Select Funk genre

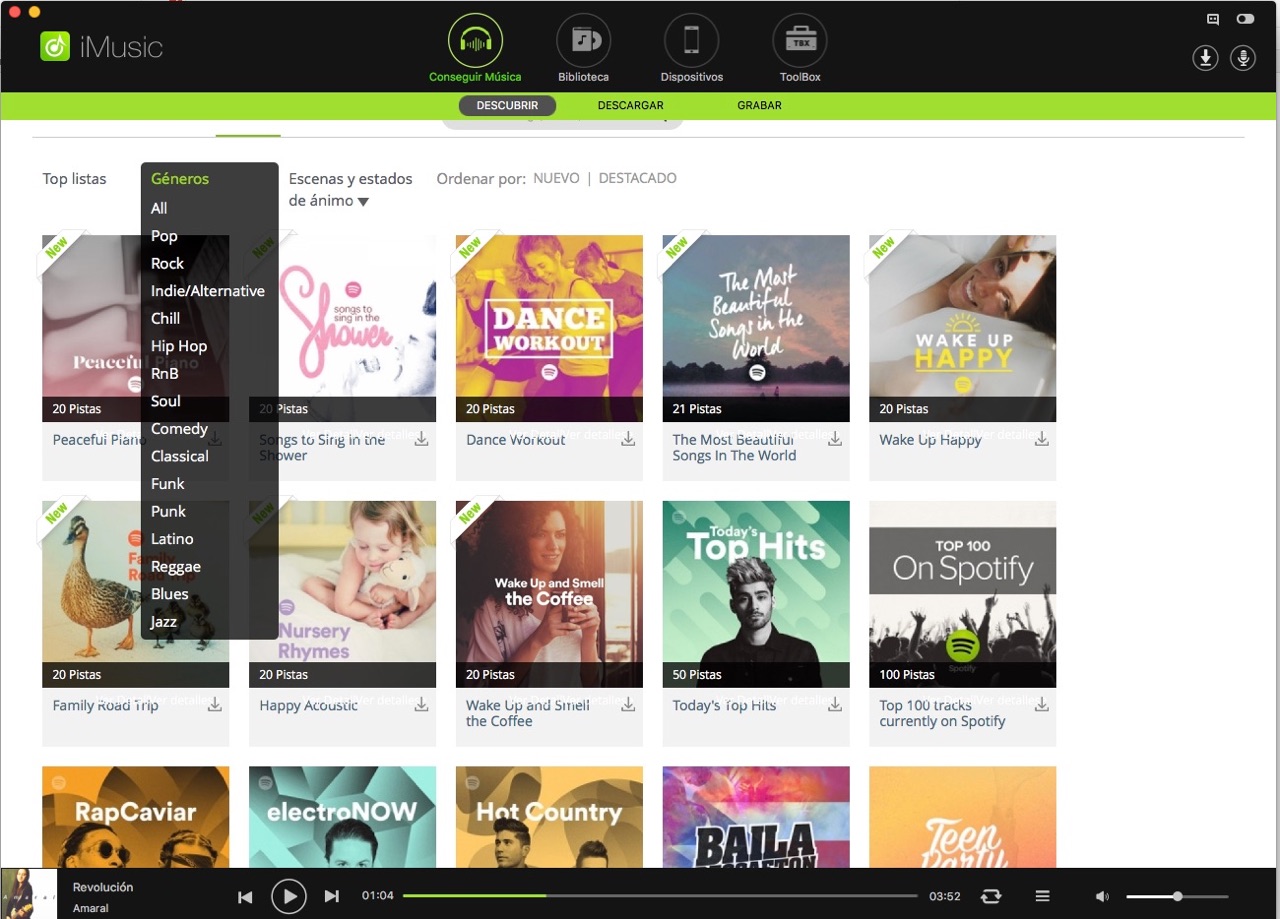coord(168,484)
